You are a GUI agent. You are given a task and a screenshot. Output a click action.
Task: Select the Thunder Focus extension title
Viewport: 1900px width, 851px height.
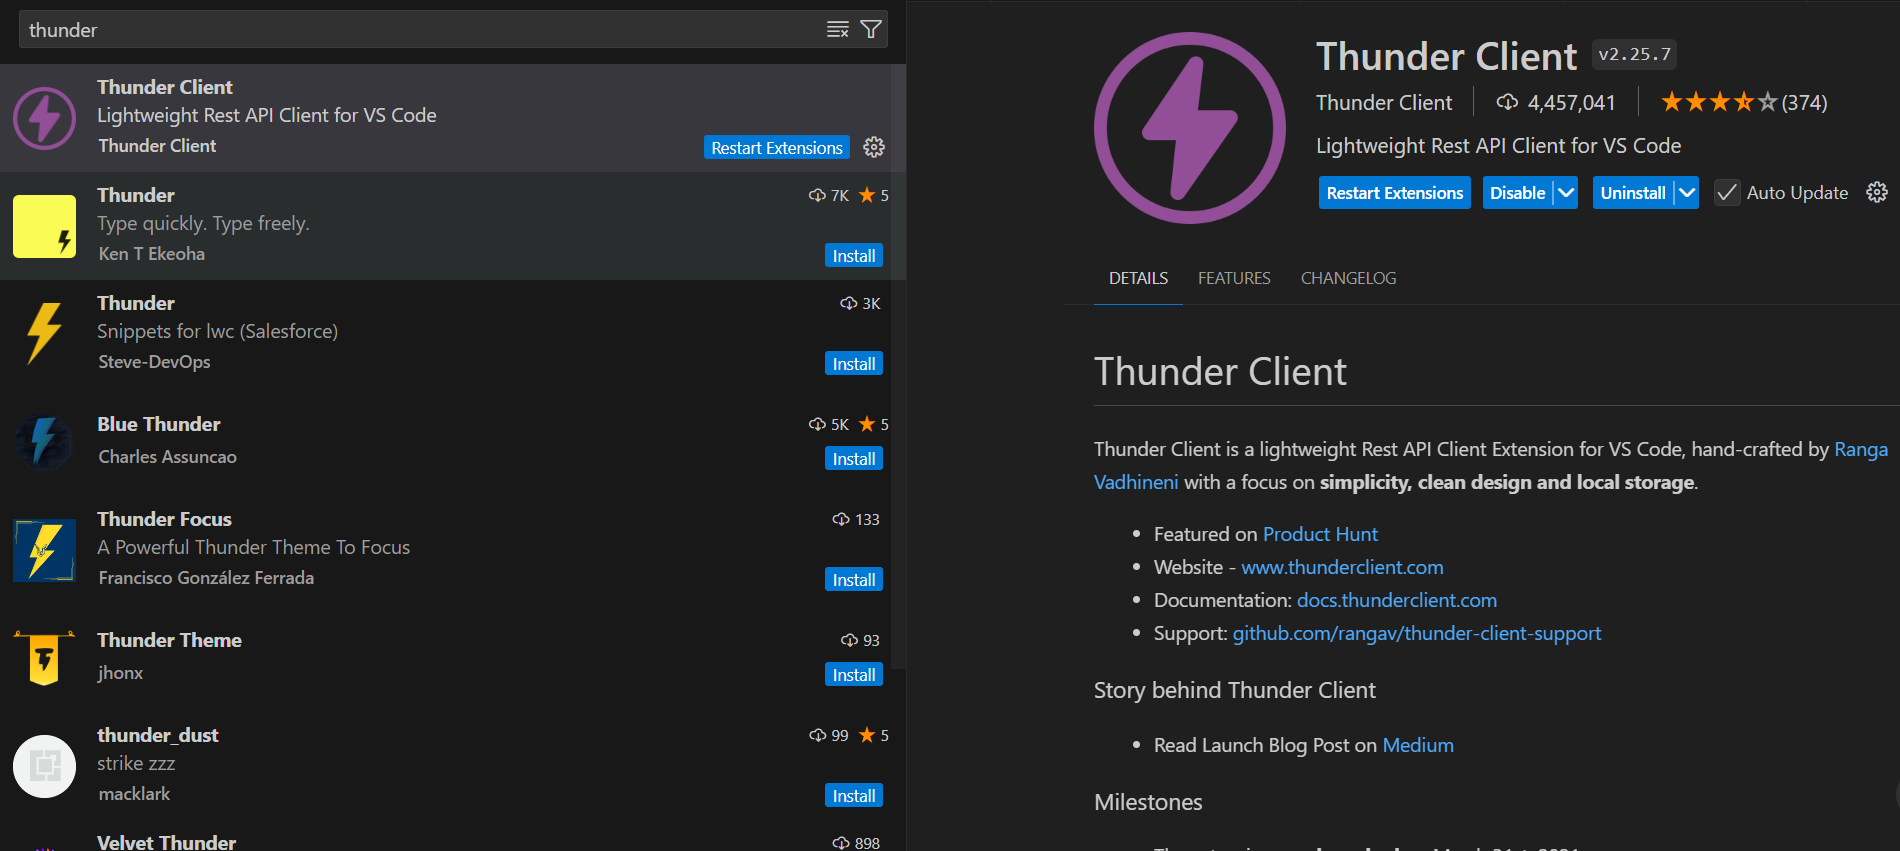point(164,519)
